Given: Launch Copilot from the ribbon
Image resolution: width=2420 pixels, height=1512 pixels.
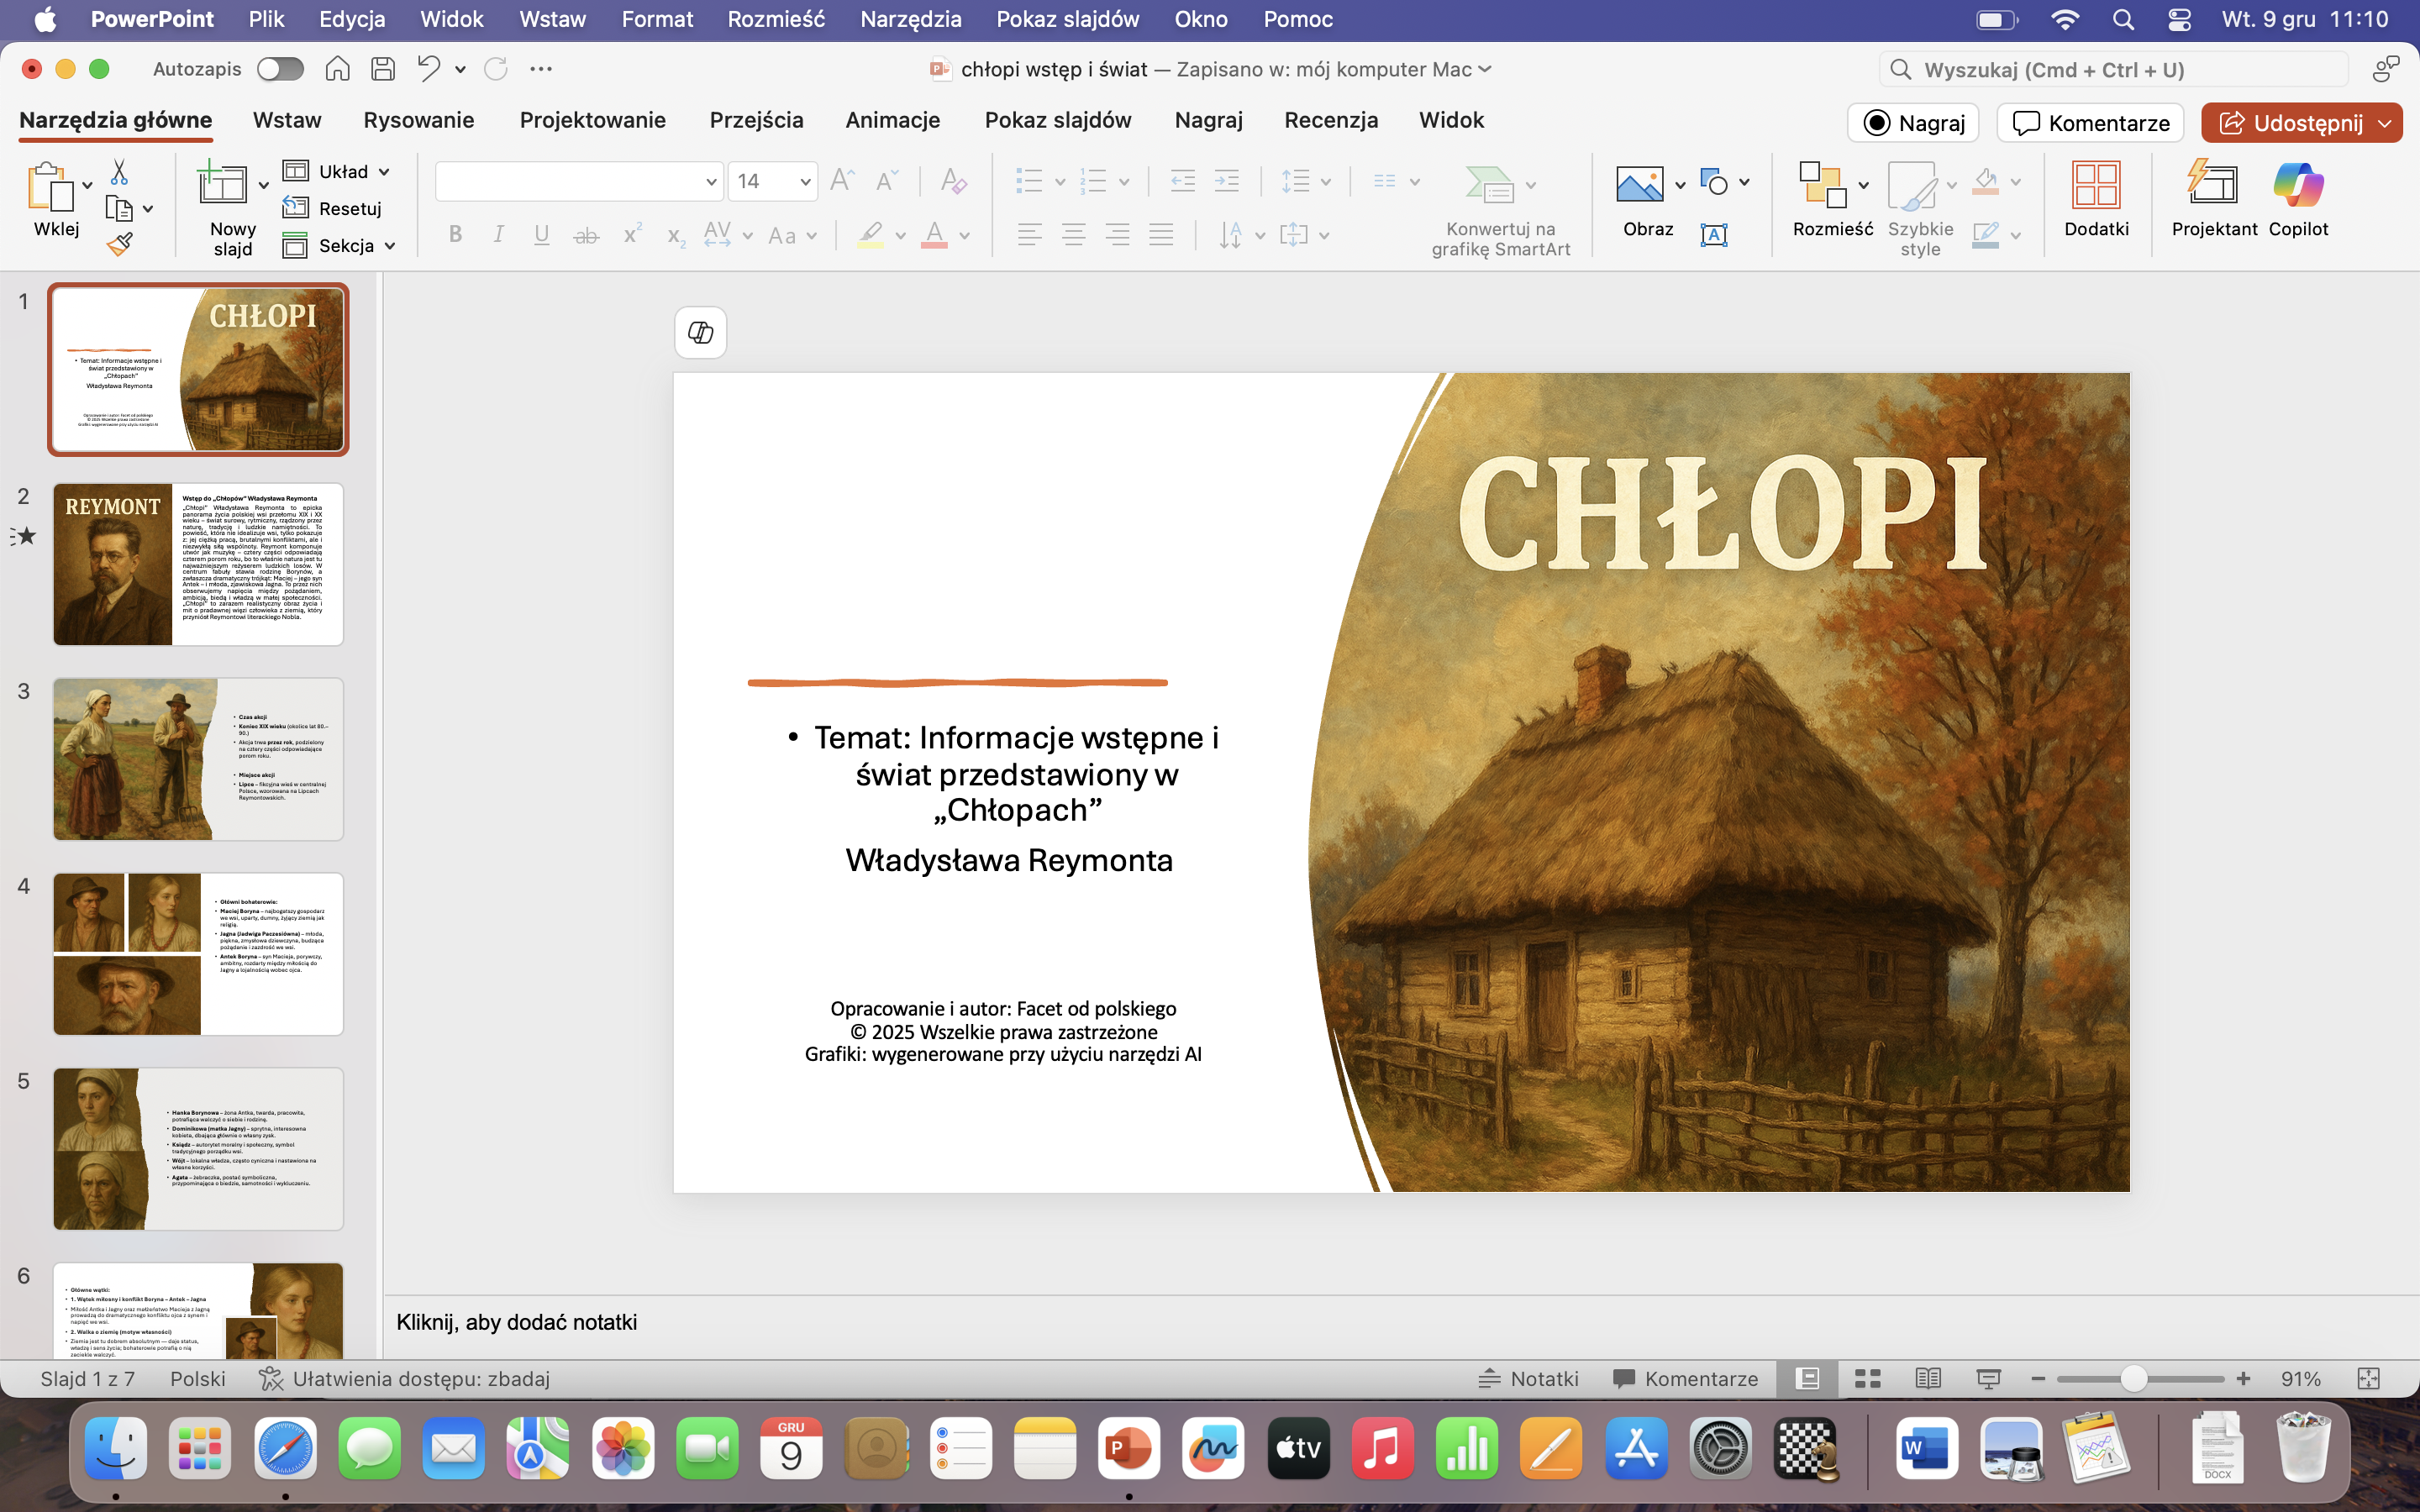Looking at the screenshot, I should (2297, 200).
